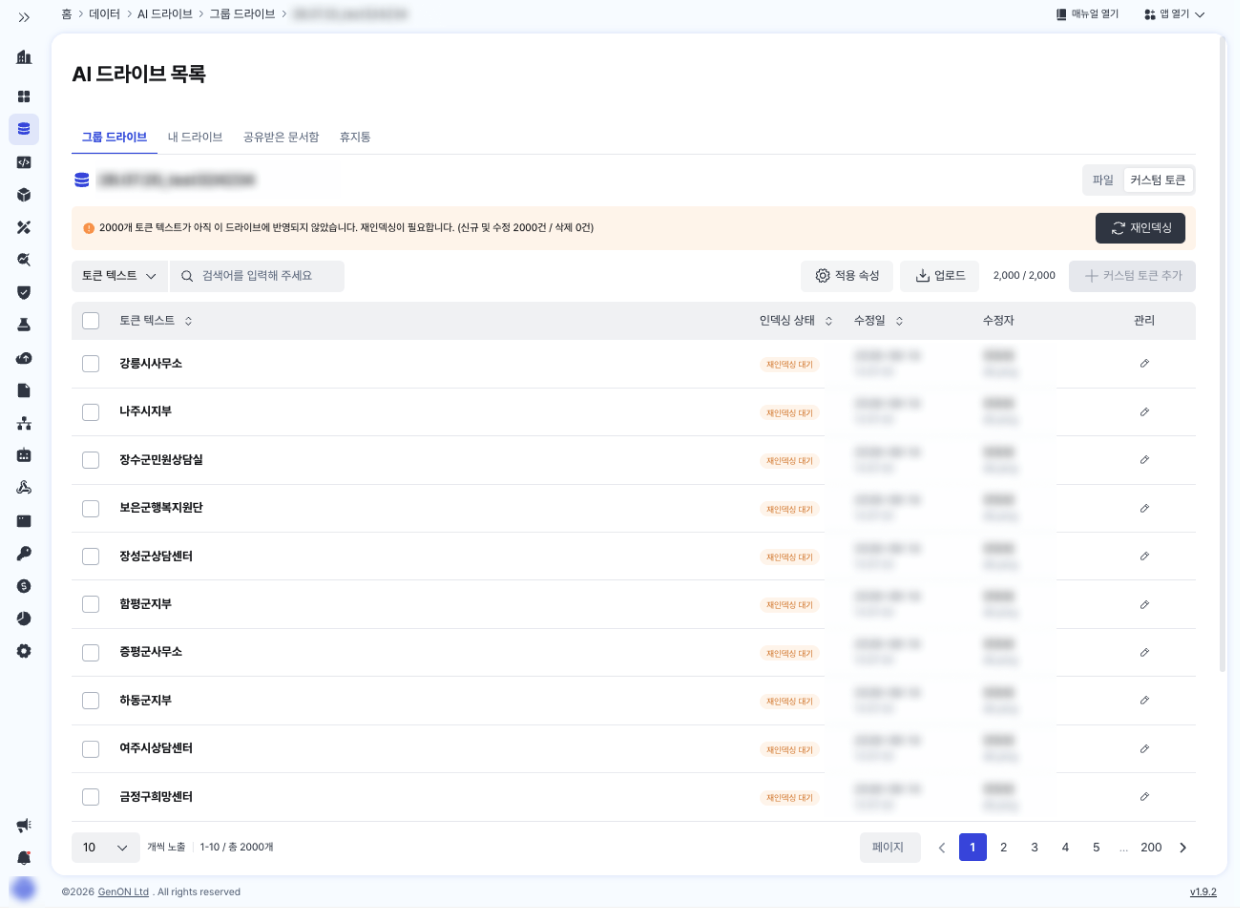Screen dimensions: 1240x908
Task: Open the GenON Ltd footer link
Action: [x=123, y=892]
